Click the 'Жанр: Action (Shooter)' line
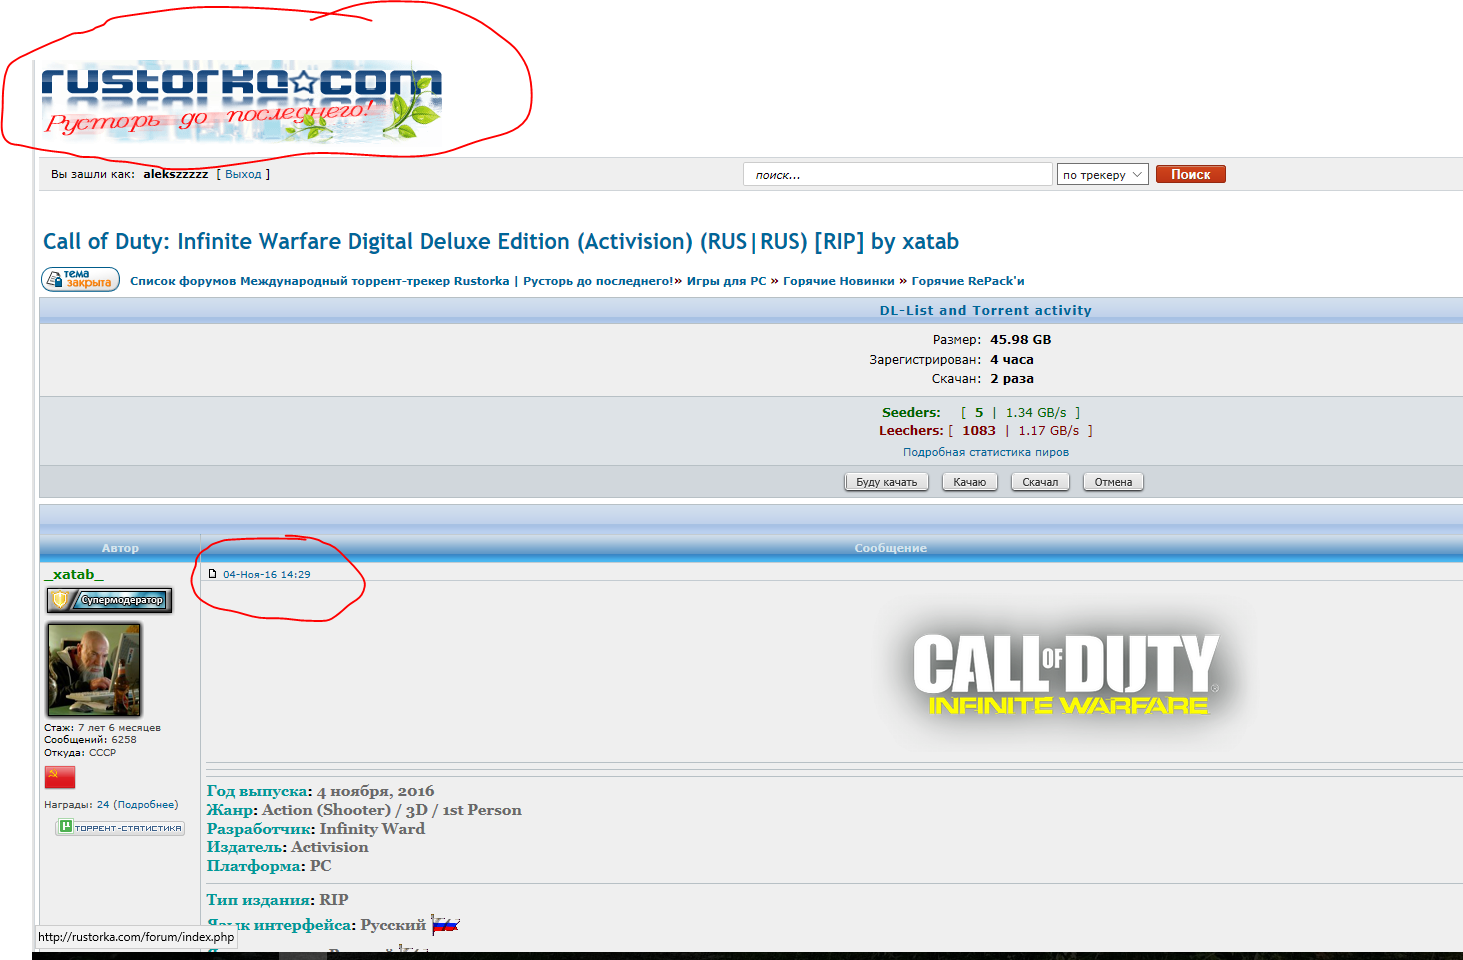Viewport: 1463px width, 960px height. pyautogui.click(x=364, y=810)
